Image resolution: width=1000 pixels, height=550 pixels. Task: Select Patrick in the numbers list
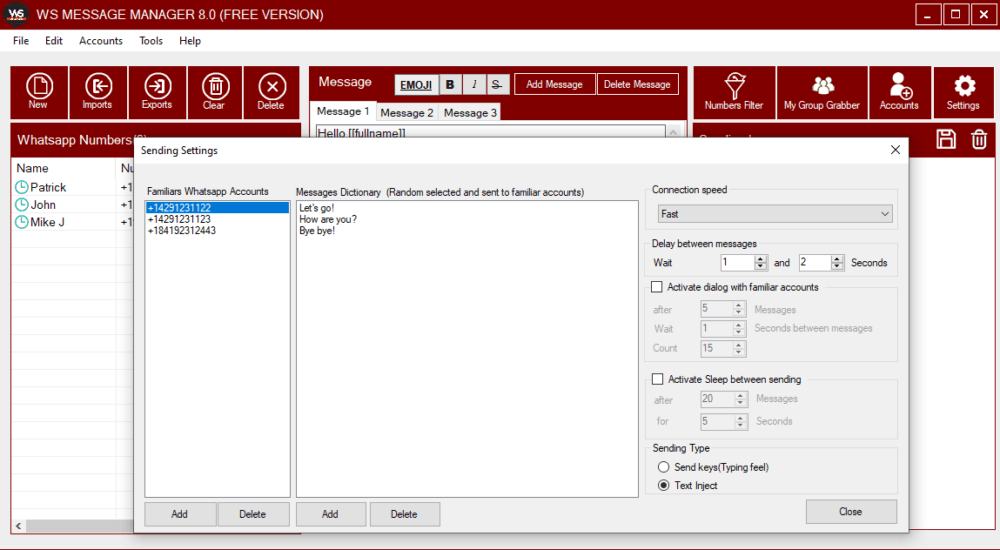tap(48, 187)
